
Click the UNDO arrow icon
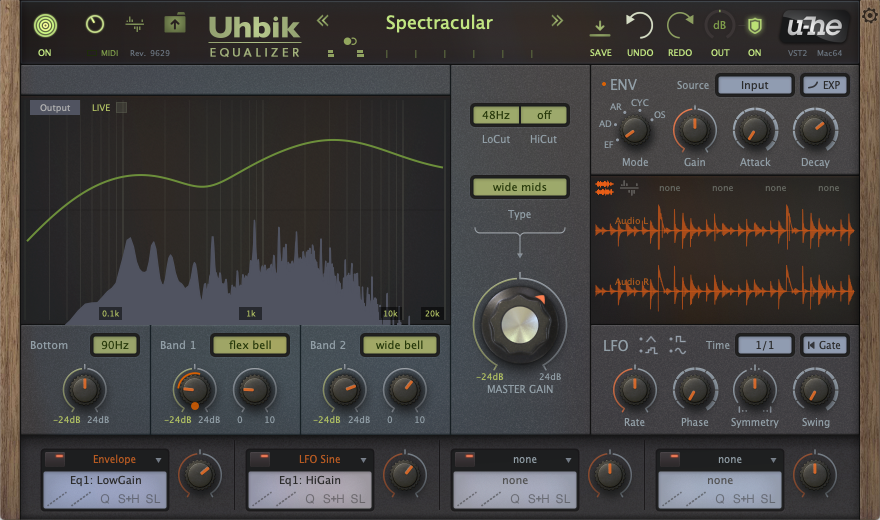(639, 26)
